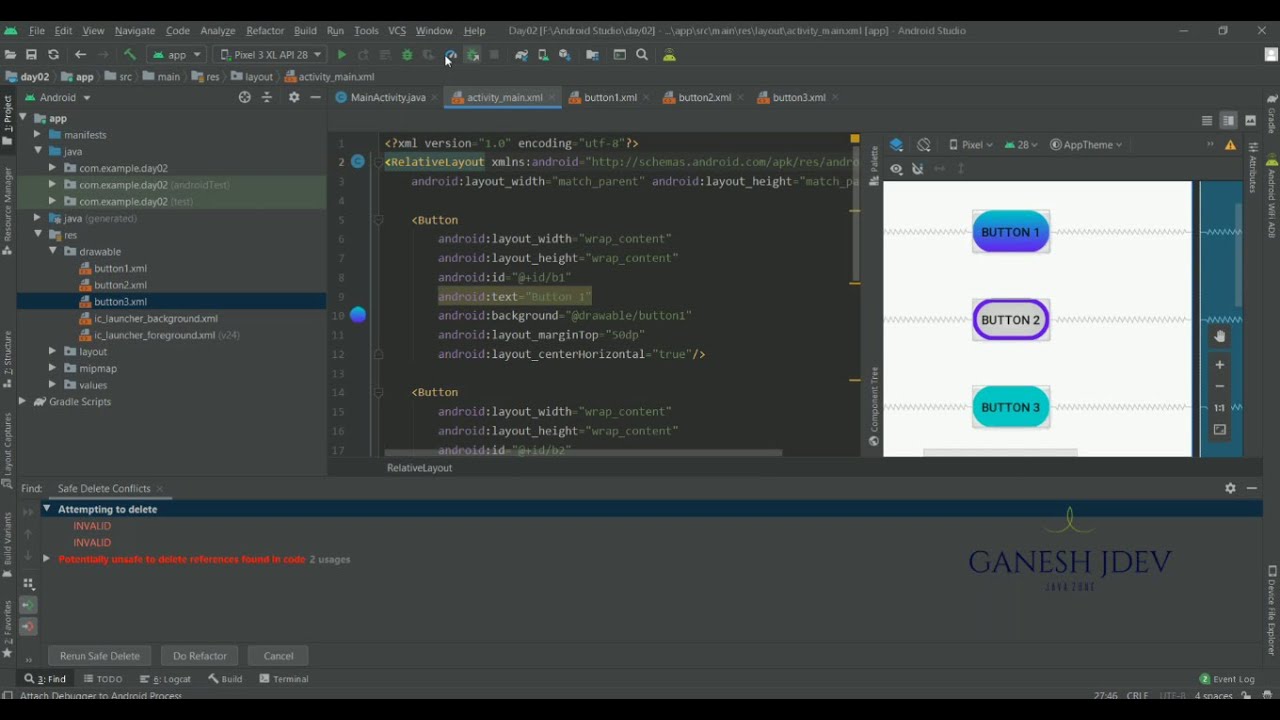Toggle the Component Tree side panel

click(874, 406)
